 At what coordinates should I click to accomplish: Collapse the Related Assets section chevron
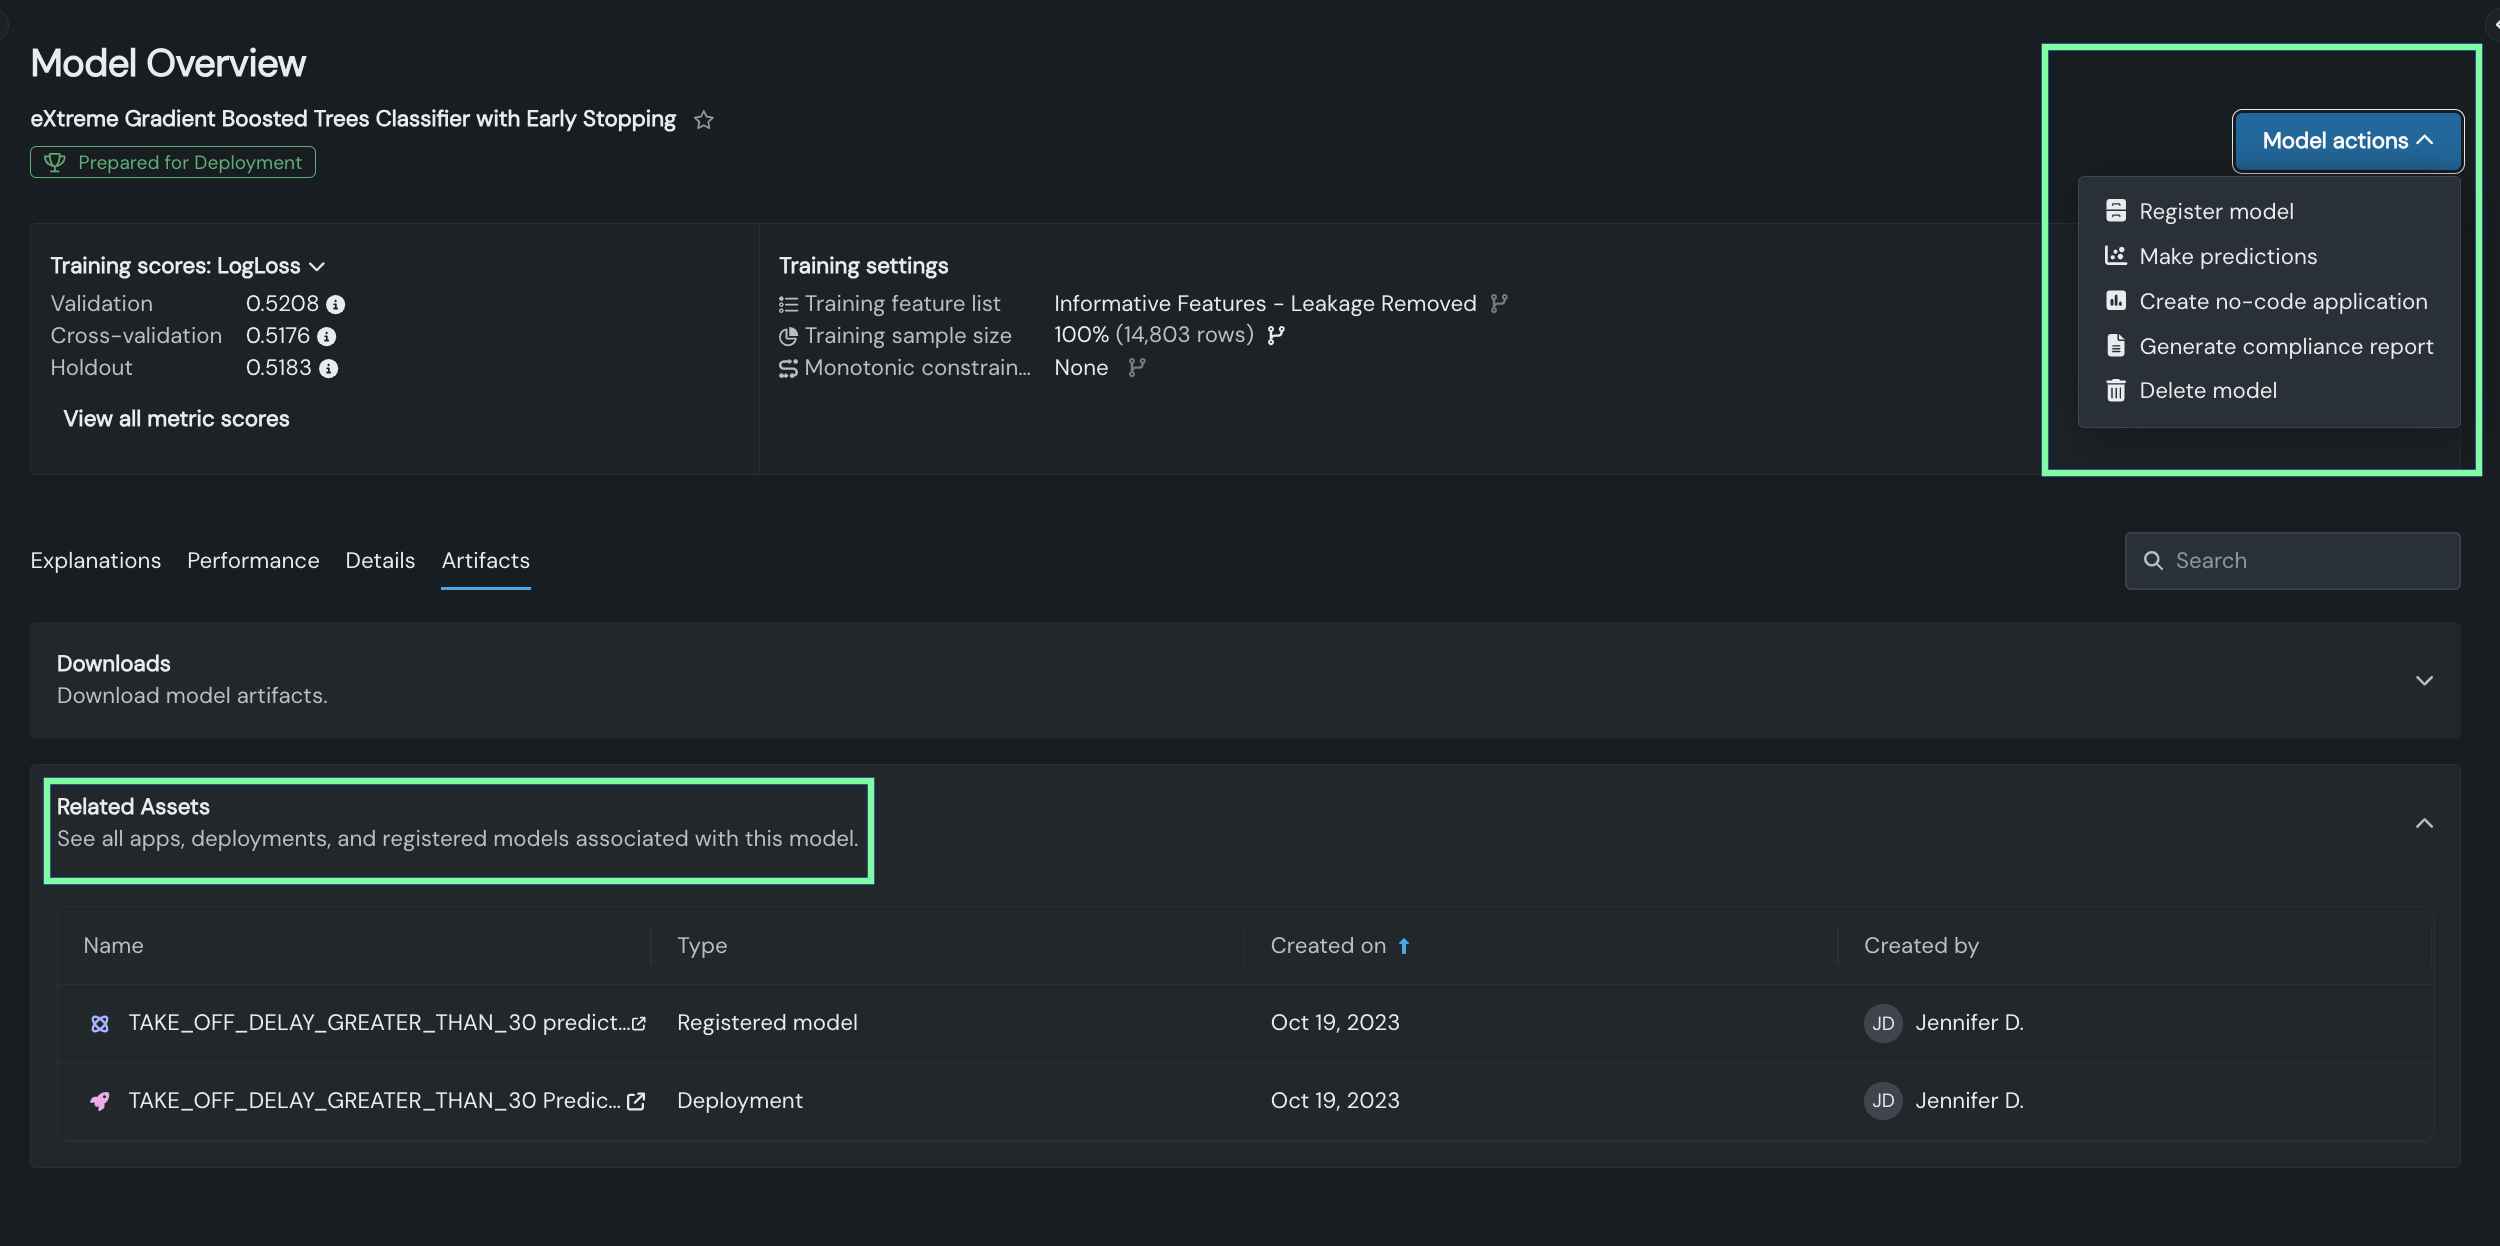click(2424, 824)
